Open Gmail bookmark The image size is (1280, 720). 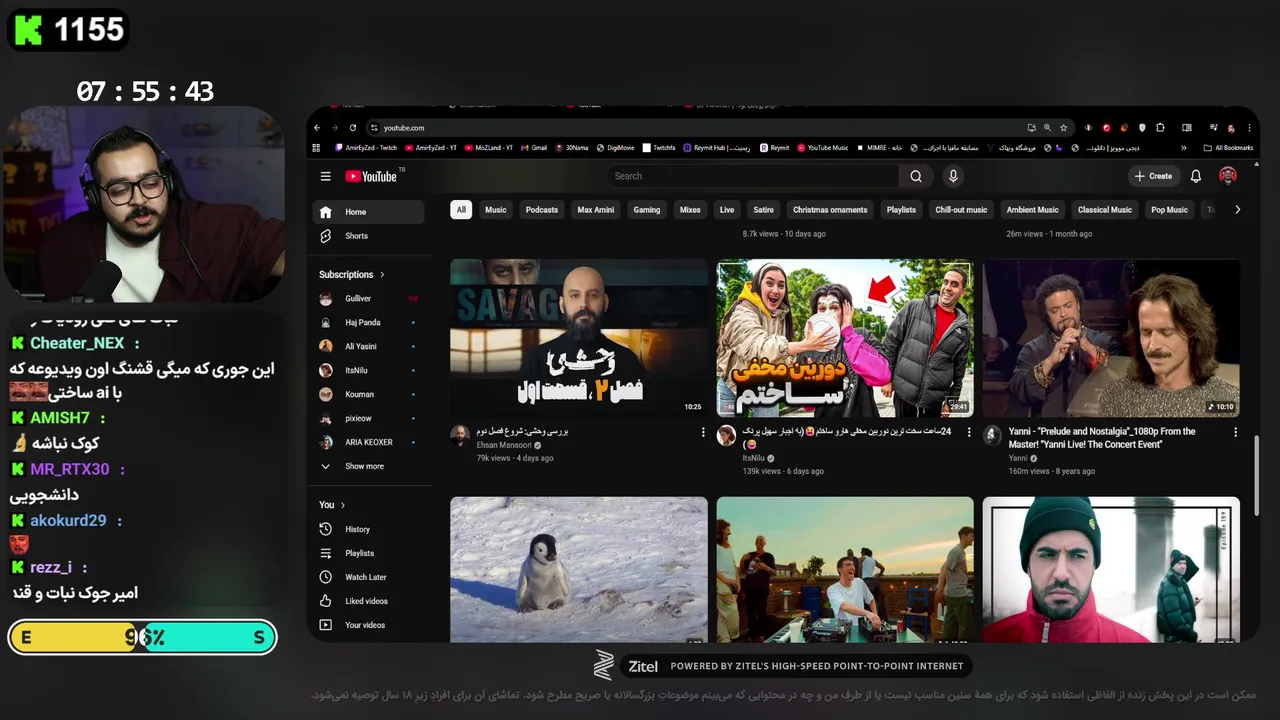pyautogui.click(x=534, y=148)
